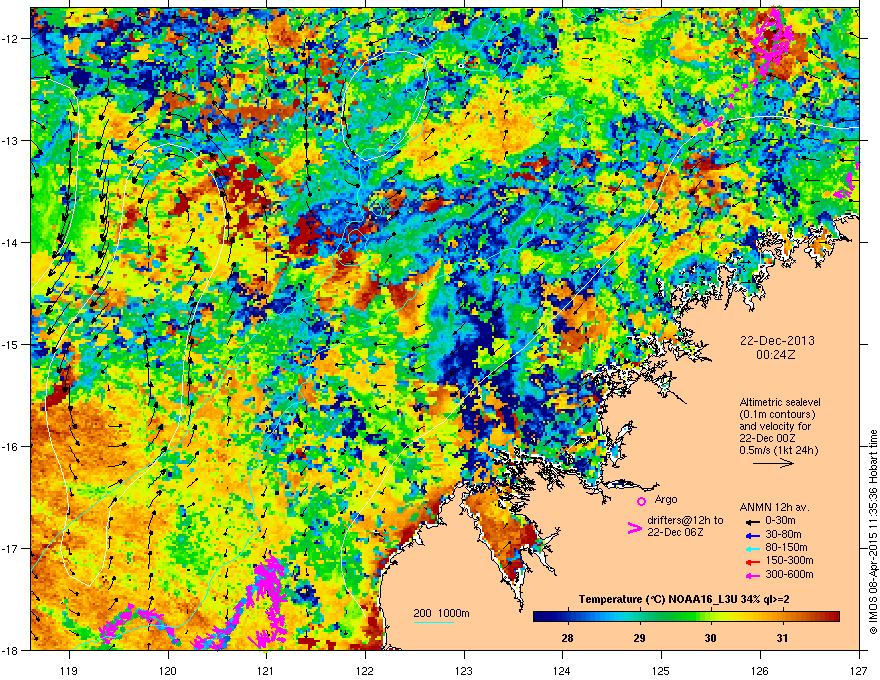880x680 pixels.
Task: Click the 0.5m/s velocity scale reference arrow
Action: pos(773,463)
